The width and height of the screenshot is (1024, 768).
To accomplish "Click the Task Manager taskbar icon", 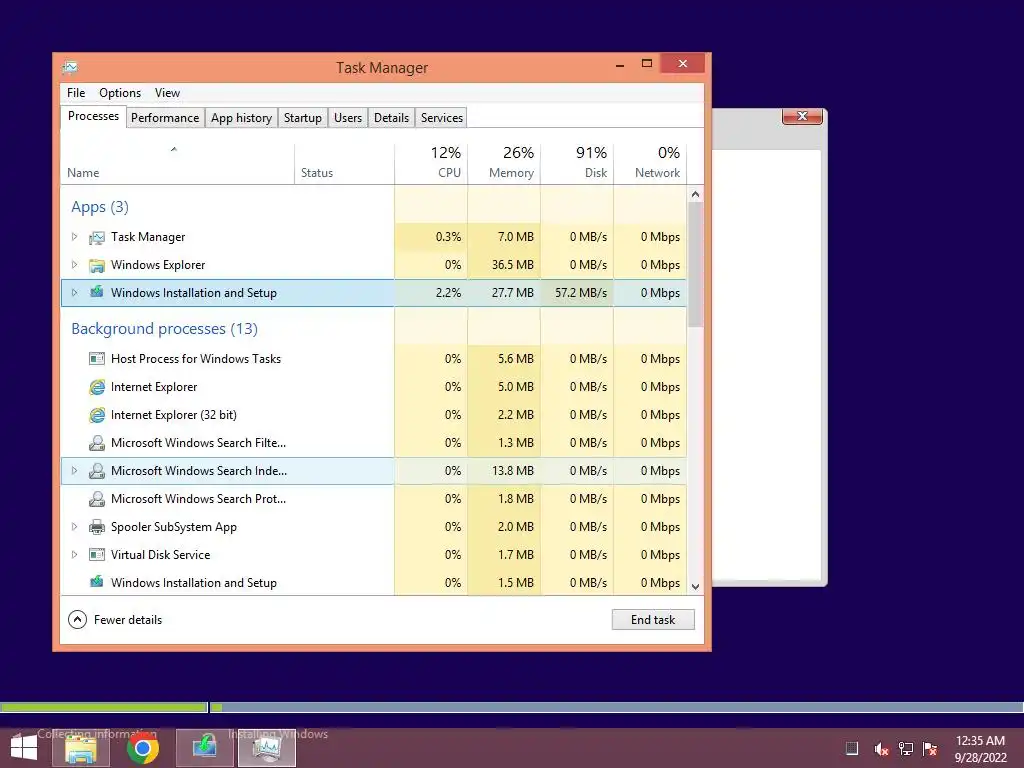I will pos(266,748).
